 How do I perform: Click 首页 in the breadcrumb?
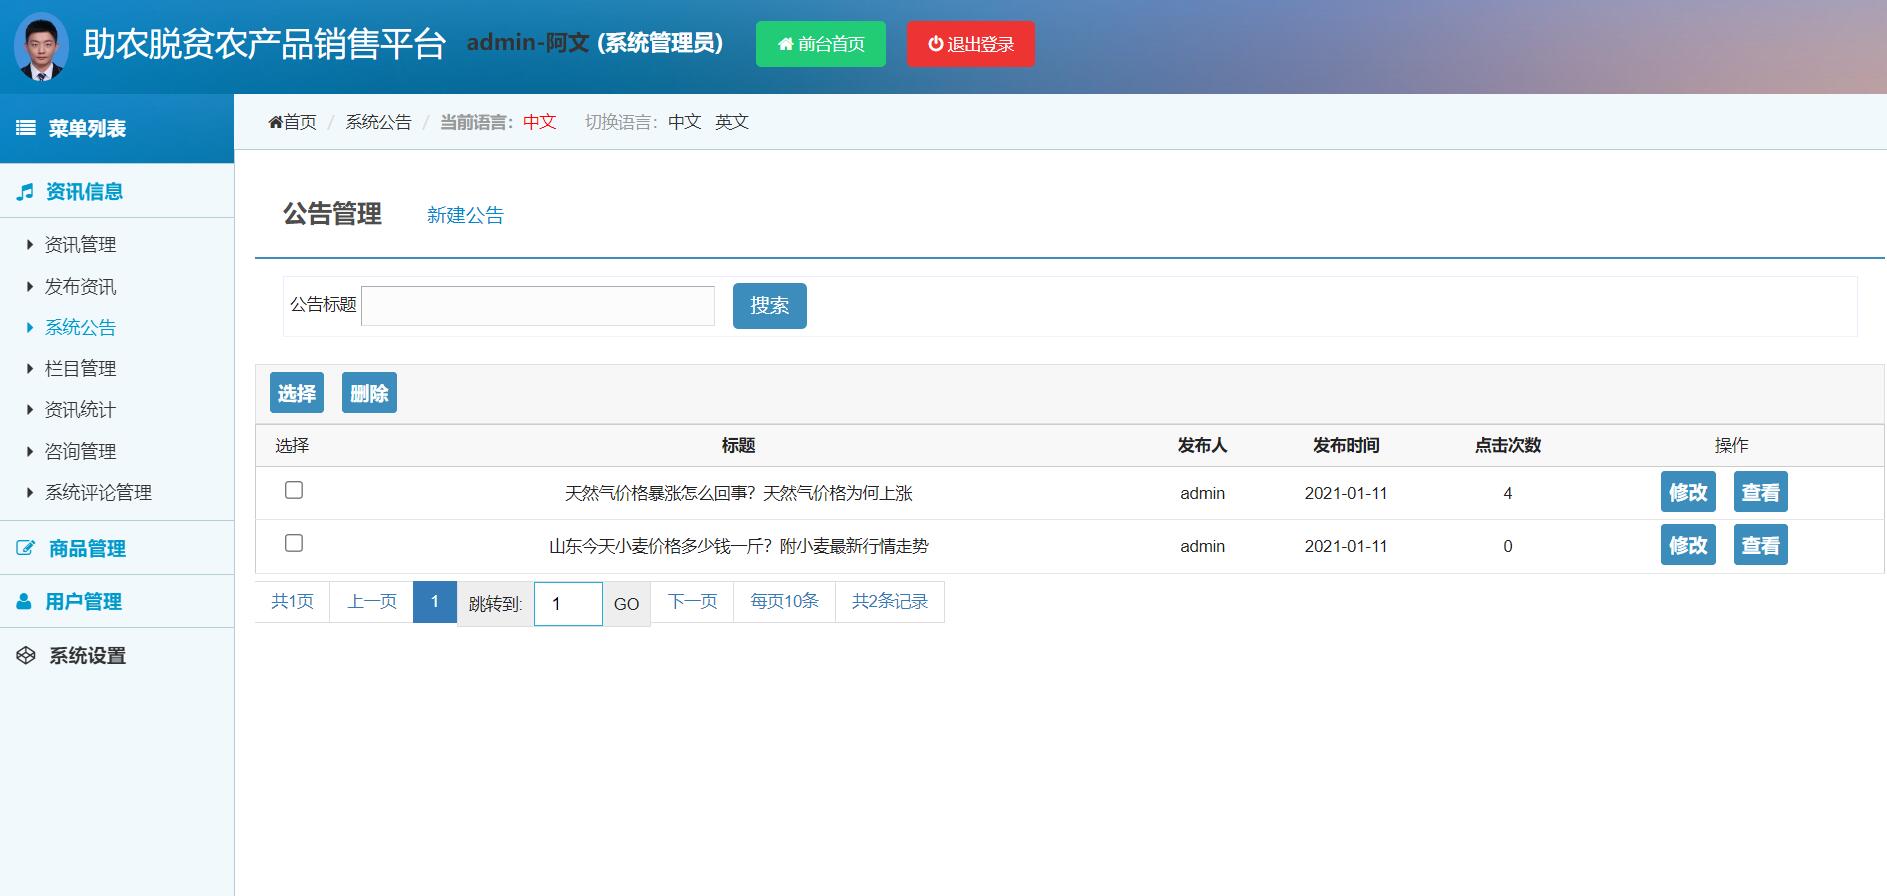300,122
